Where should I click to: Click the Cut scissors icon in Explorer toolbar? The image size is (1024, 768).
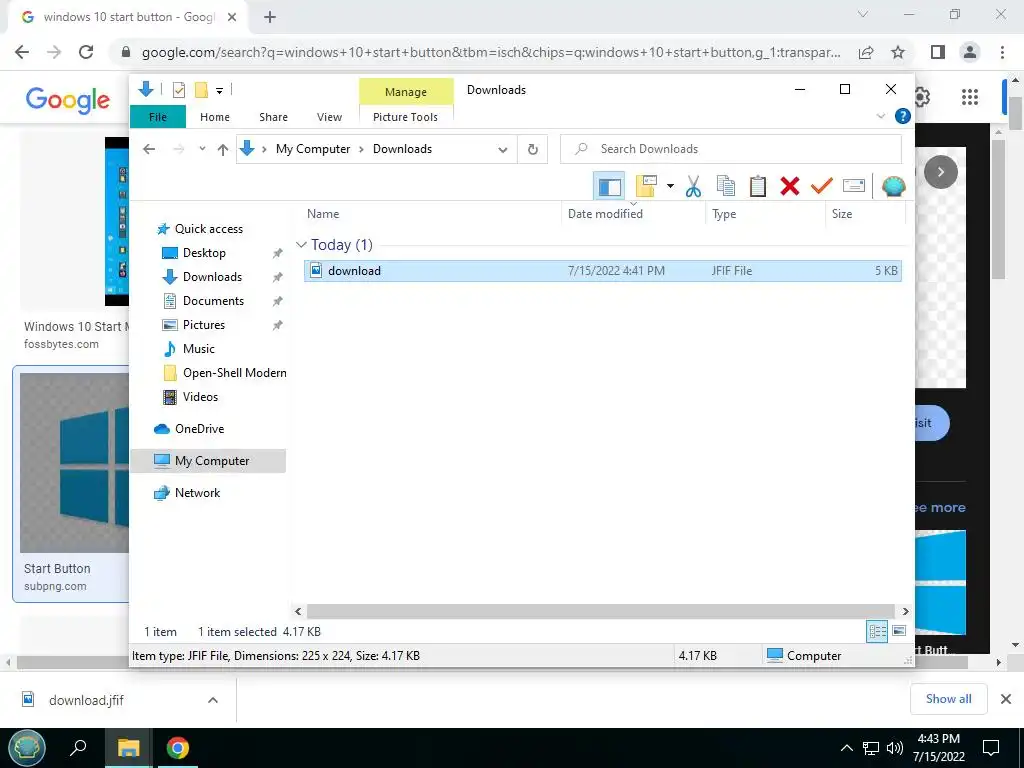point(693,186)
